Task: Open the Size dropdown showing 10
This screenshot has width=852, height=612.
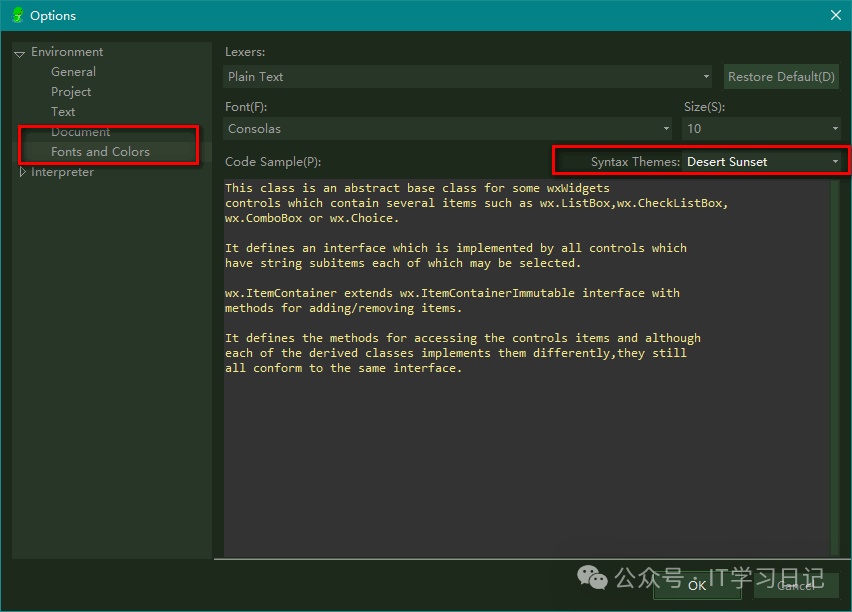Action: click(762, 129)
